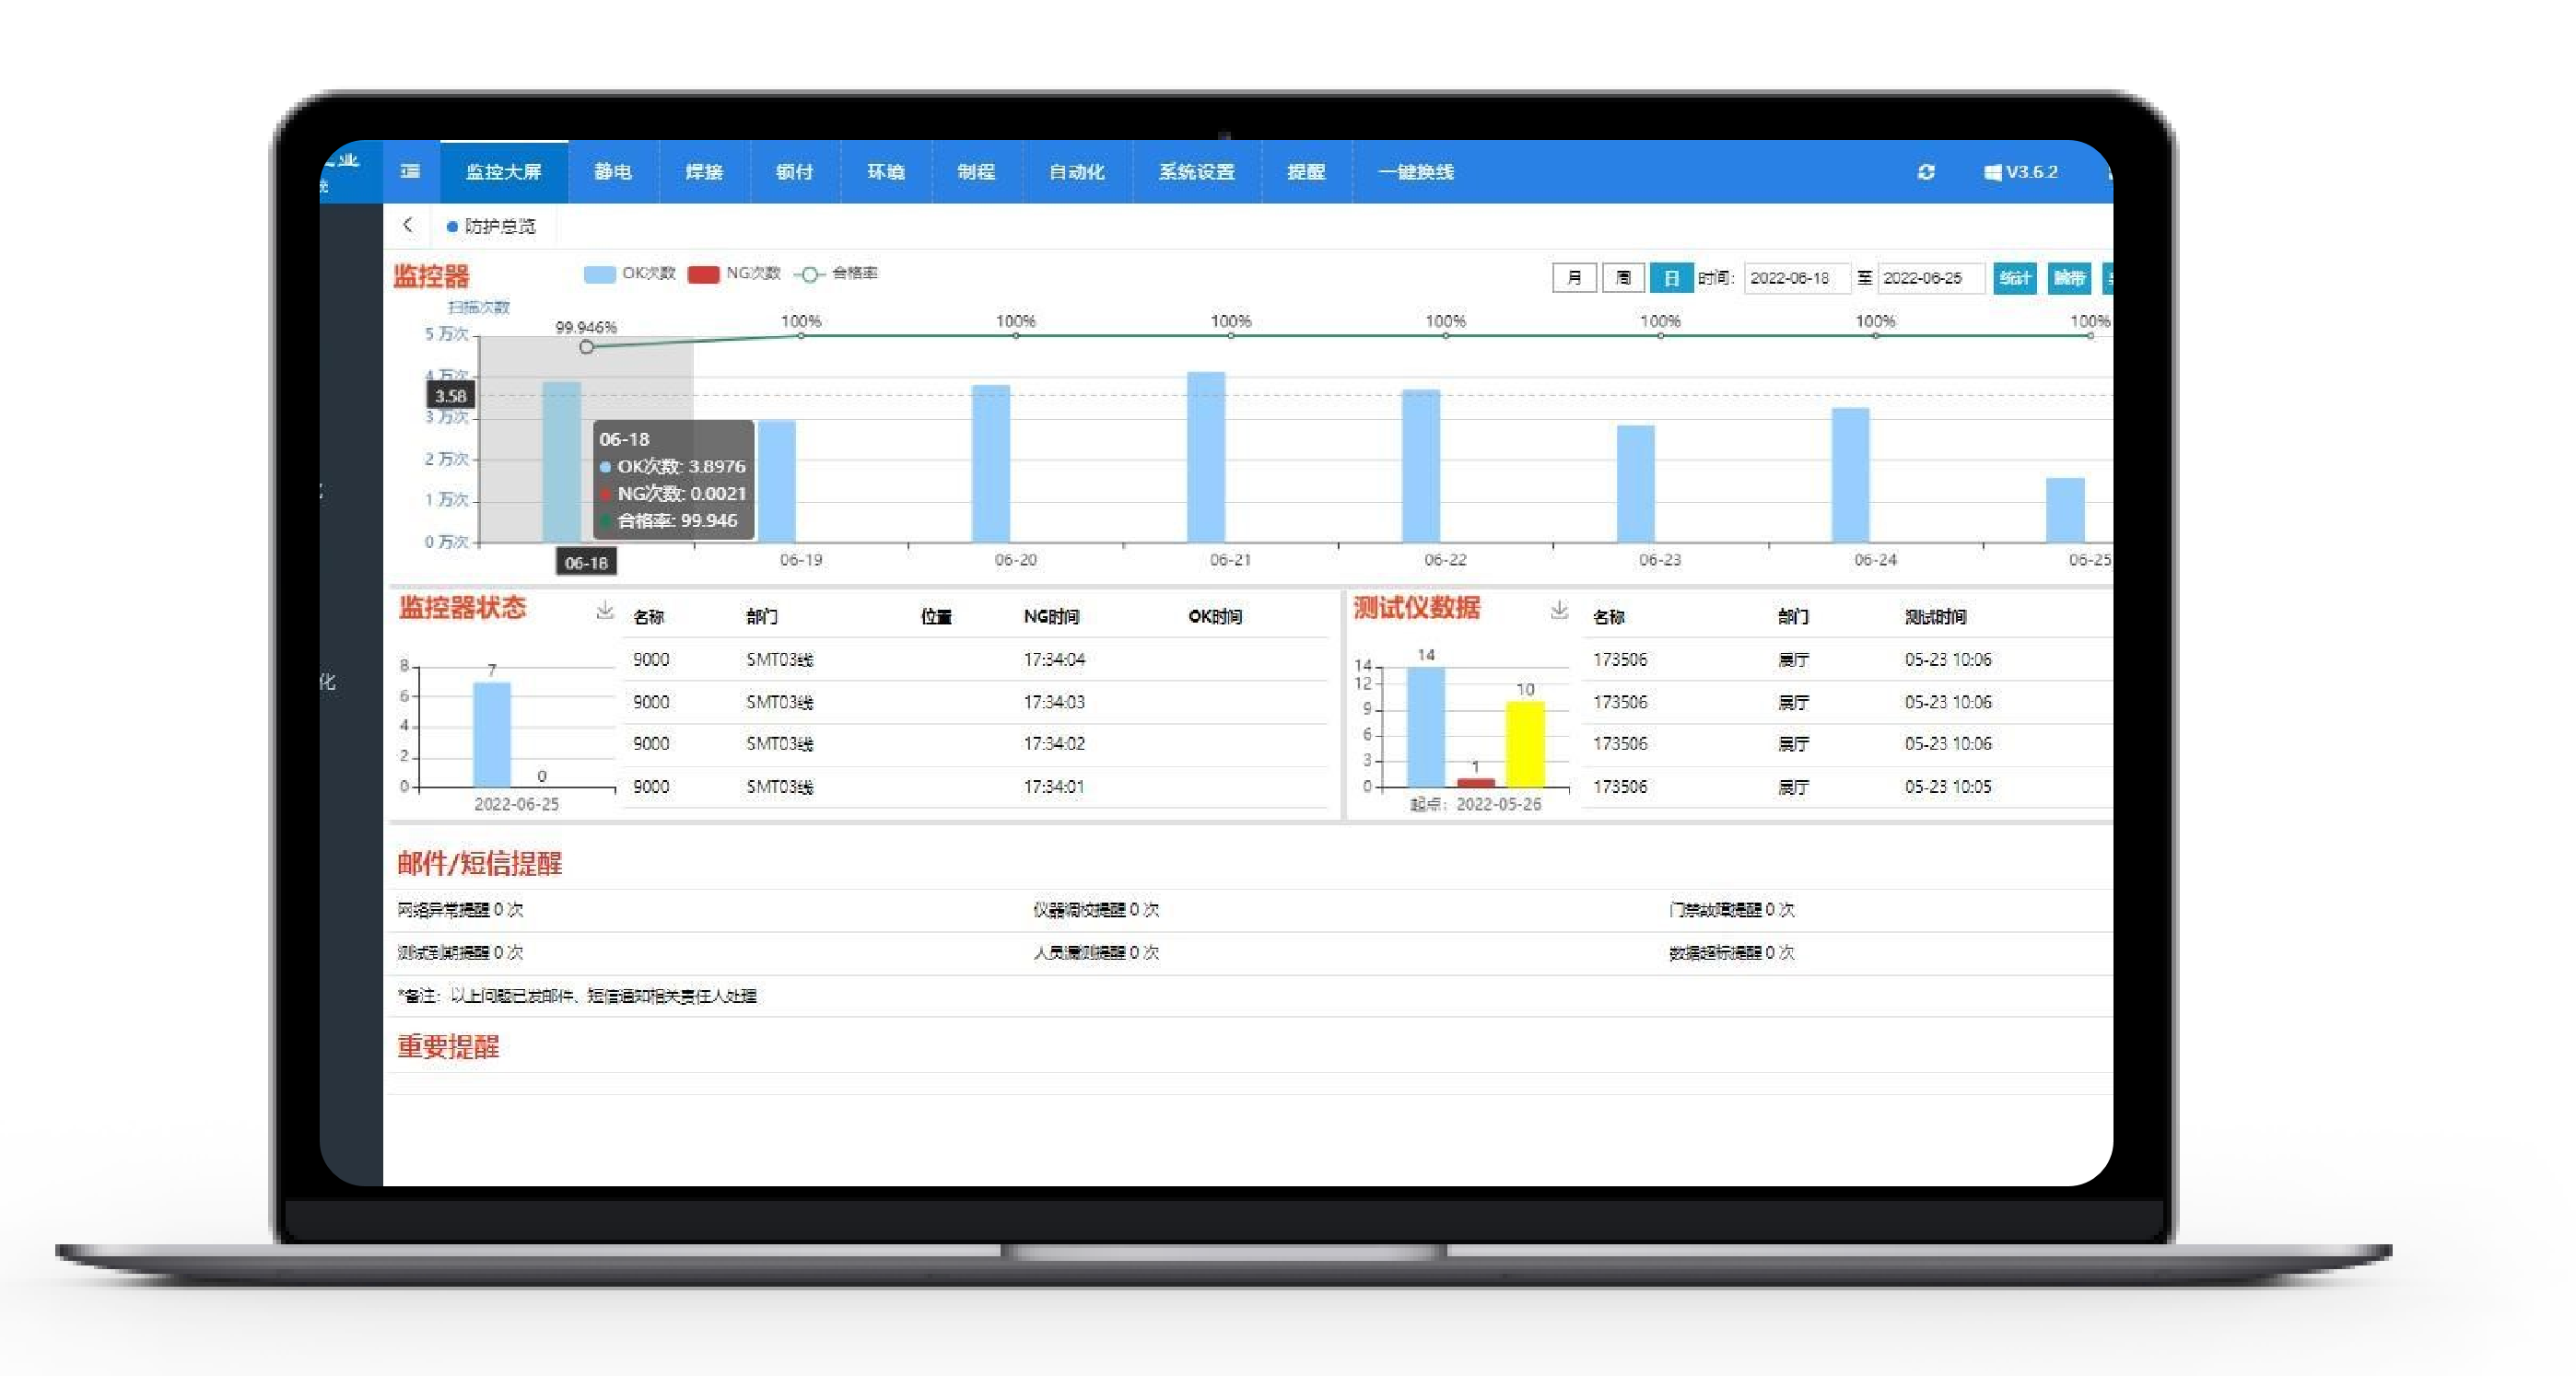Open the 系统设置 menu
This screenshot has height=1376, width=2576.
1196,172
